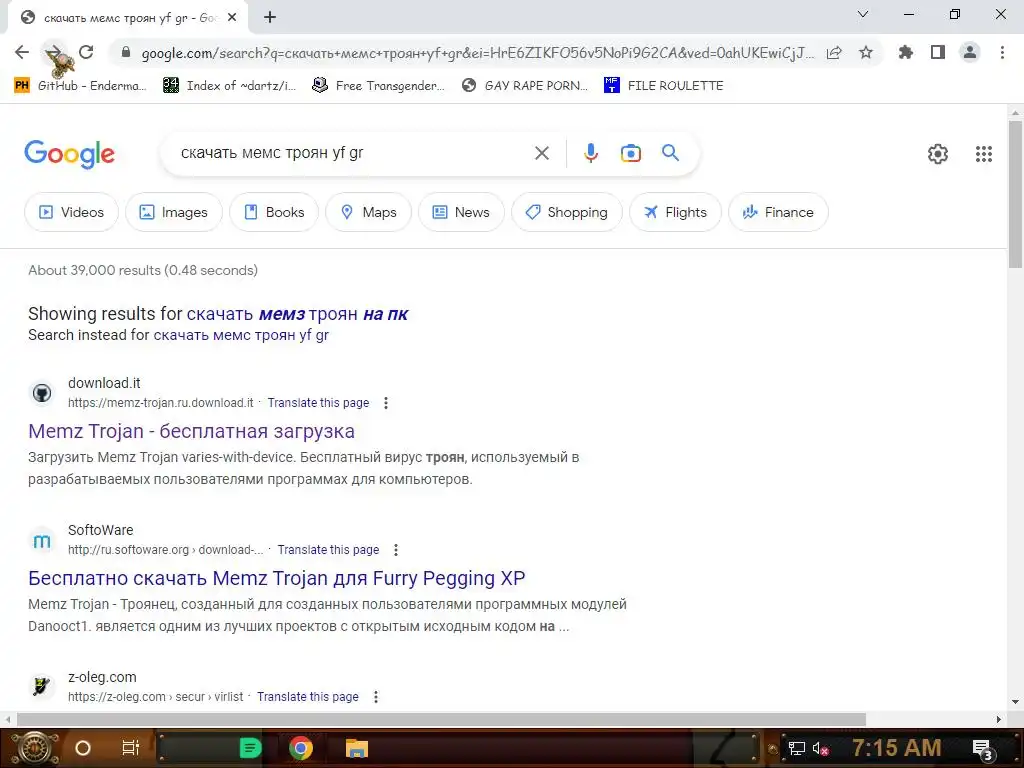Open the Index of ~dartz bookmark

[x=229, y=86]
